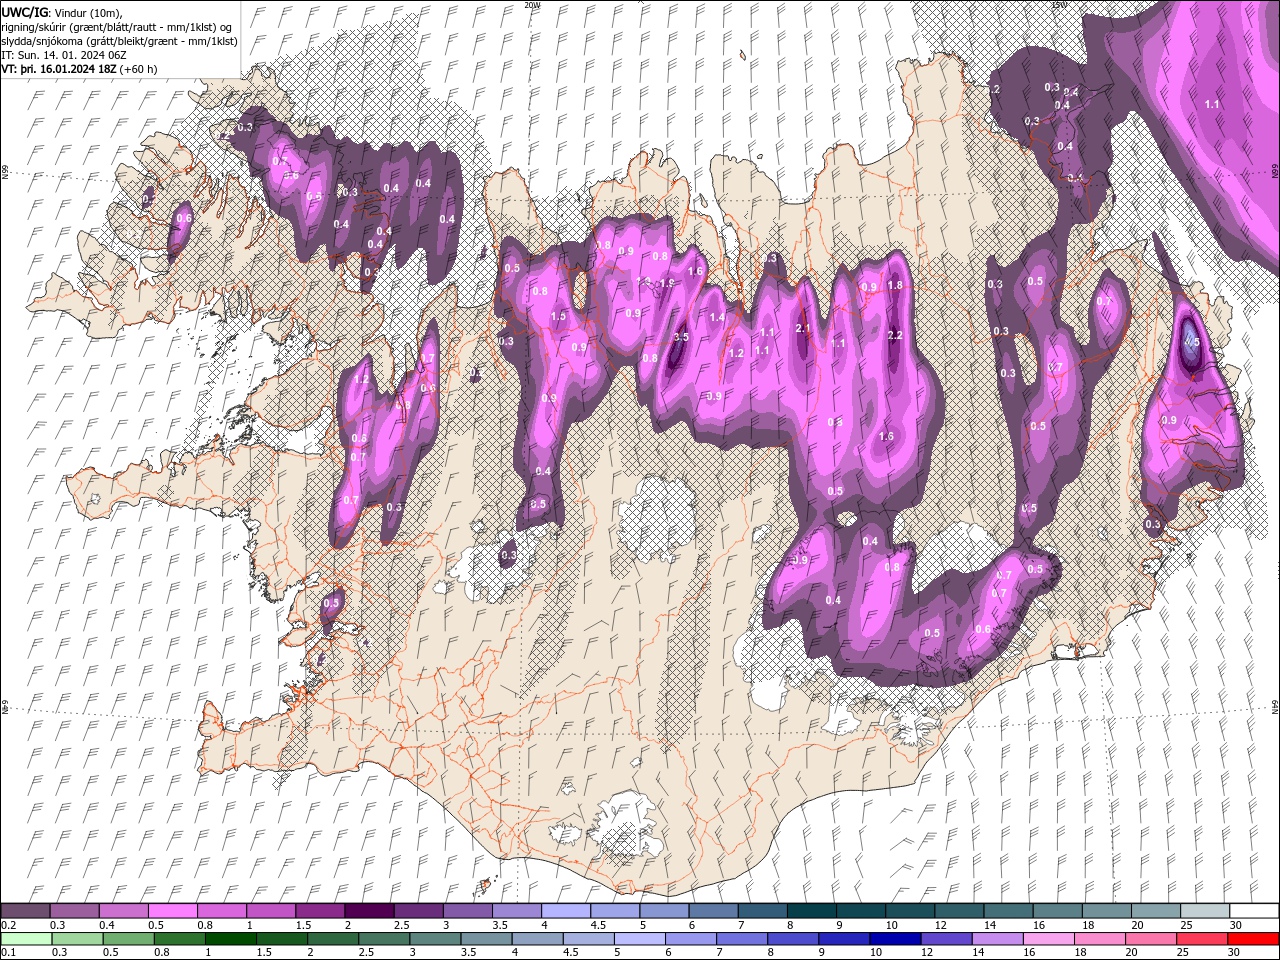This screenshot has width=1280, height=960.
Task: Click the snow legend swatch starting at 0.5
Action: point(173,911)
